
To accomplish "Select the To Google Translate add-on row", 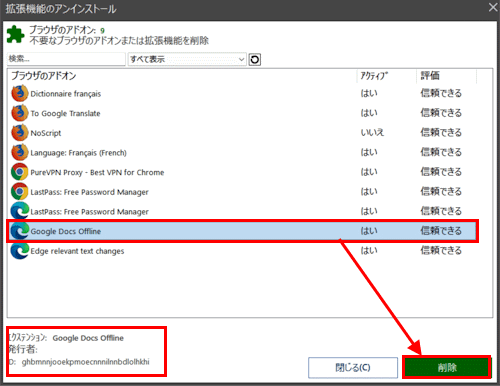I will point(243,113).
